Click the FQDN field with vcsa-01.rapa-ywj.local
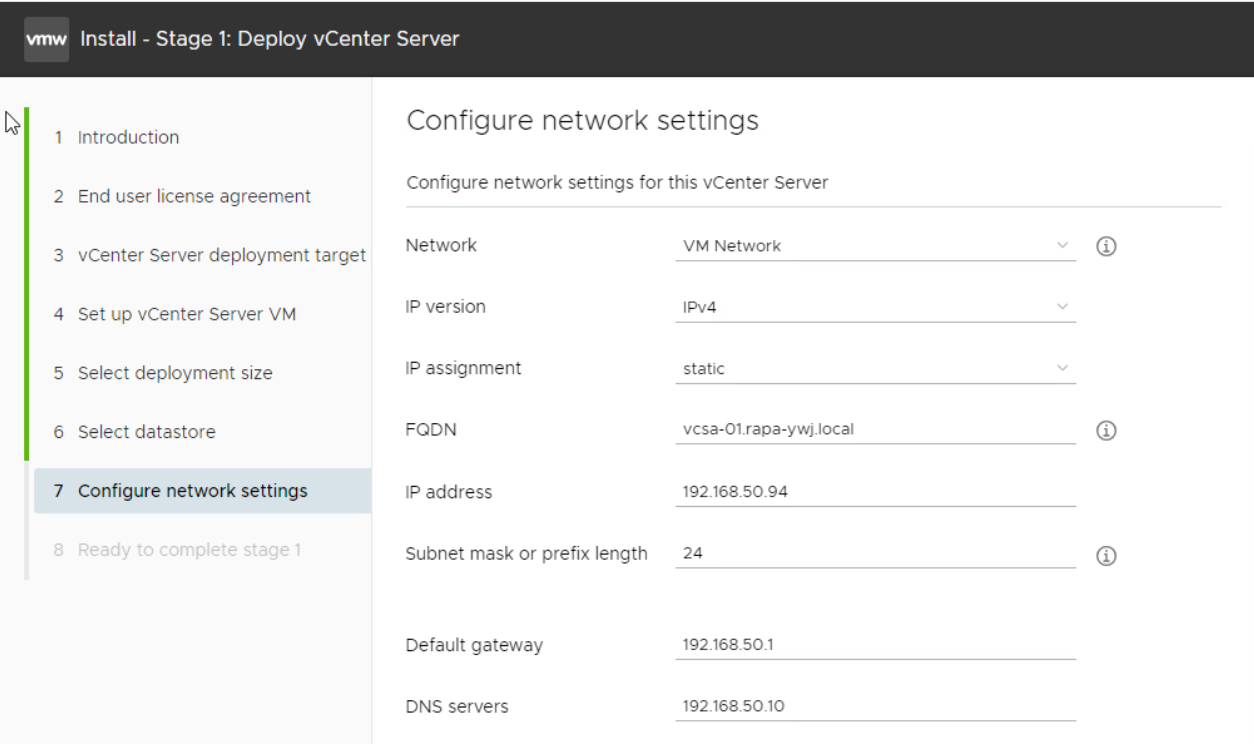 (x=875, y=430)
